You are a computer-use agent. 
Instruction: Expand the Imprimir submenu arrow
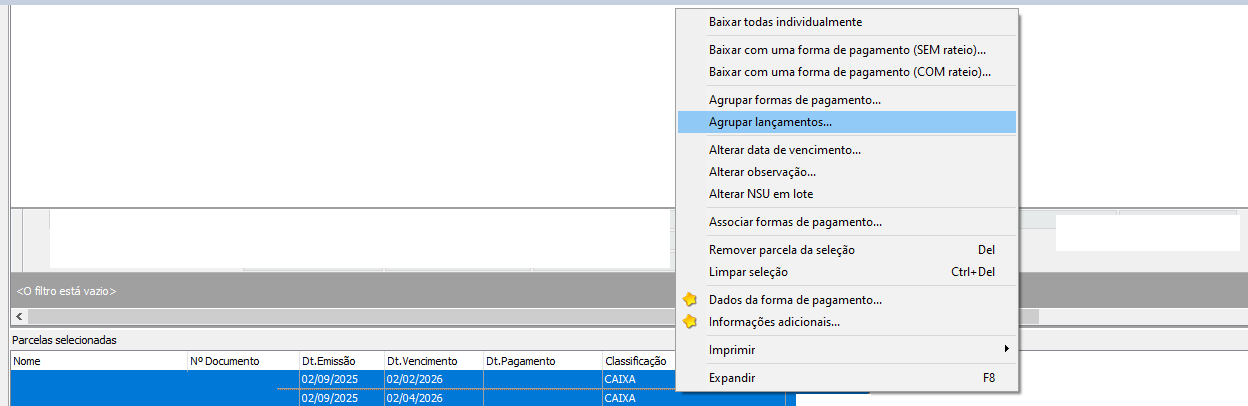click(x=1006, y=350)
